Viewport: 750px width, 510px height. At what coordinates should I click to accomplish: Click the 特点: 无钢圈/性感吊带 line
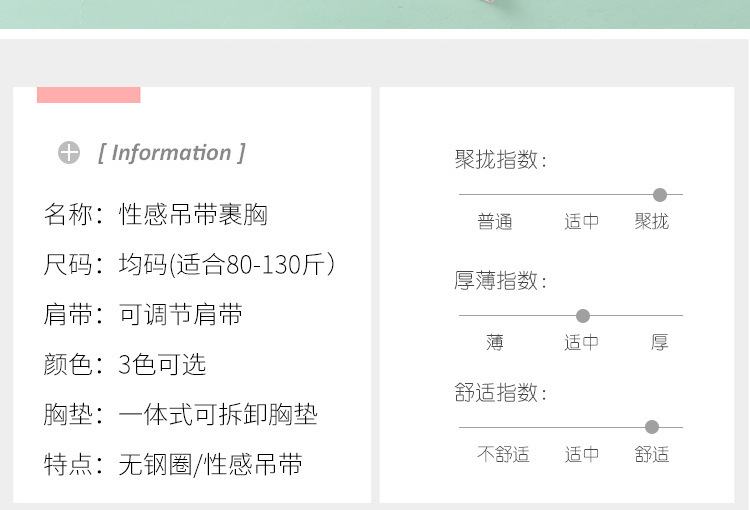pyautogui.click(x=173, y=464)
